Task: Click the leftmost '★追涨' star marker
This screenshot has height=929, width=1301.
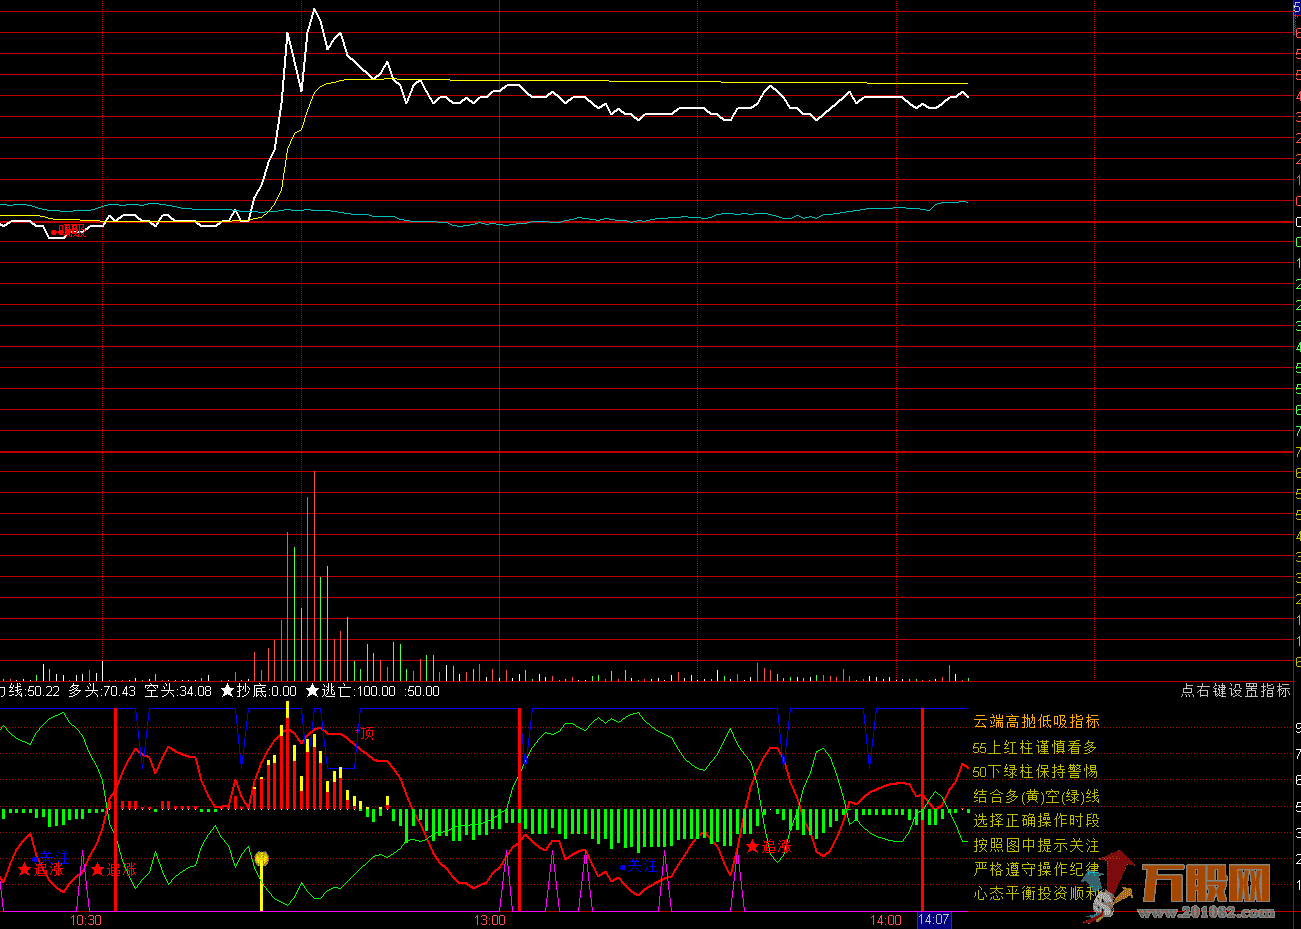Action: tap(40, 870)
